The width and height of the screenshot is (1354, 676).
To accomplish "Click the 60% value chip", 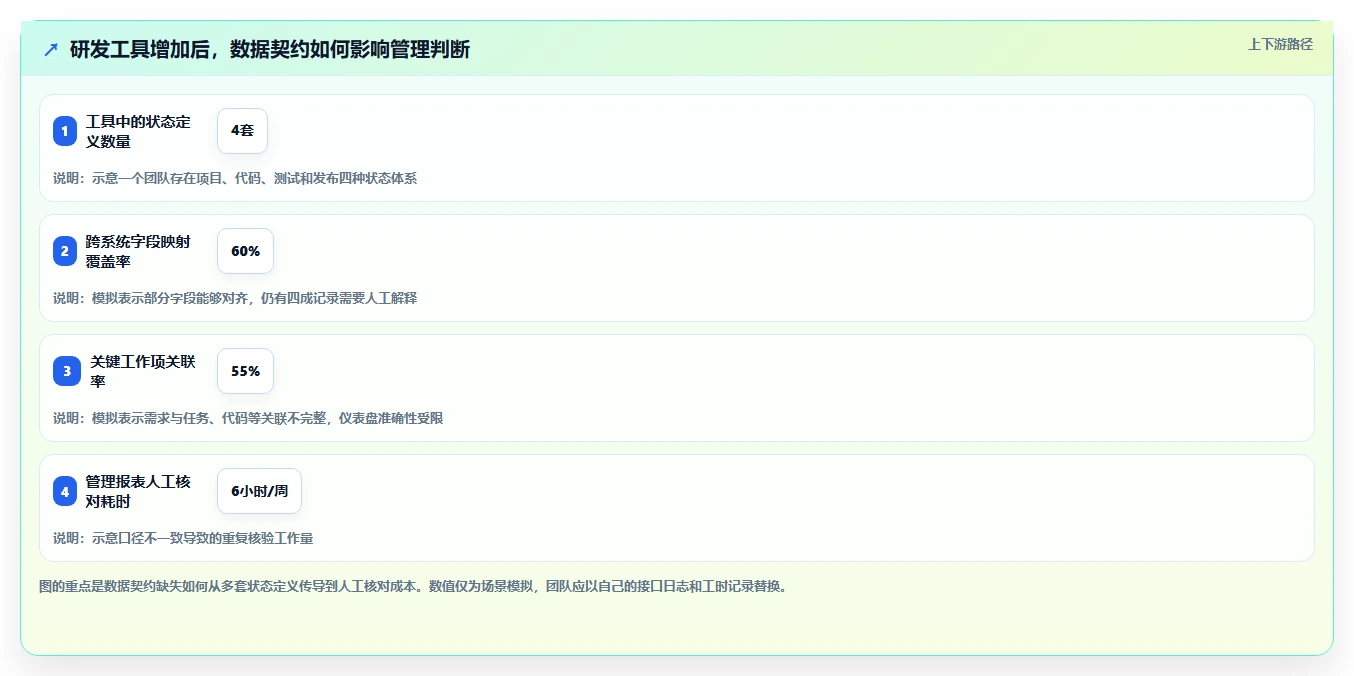I will [245, 251].
